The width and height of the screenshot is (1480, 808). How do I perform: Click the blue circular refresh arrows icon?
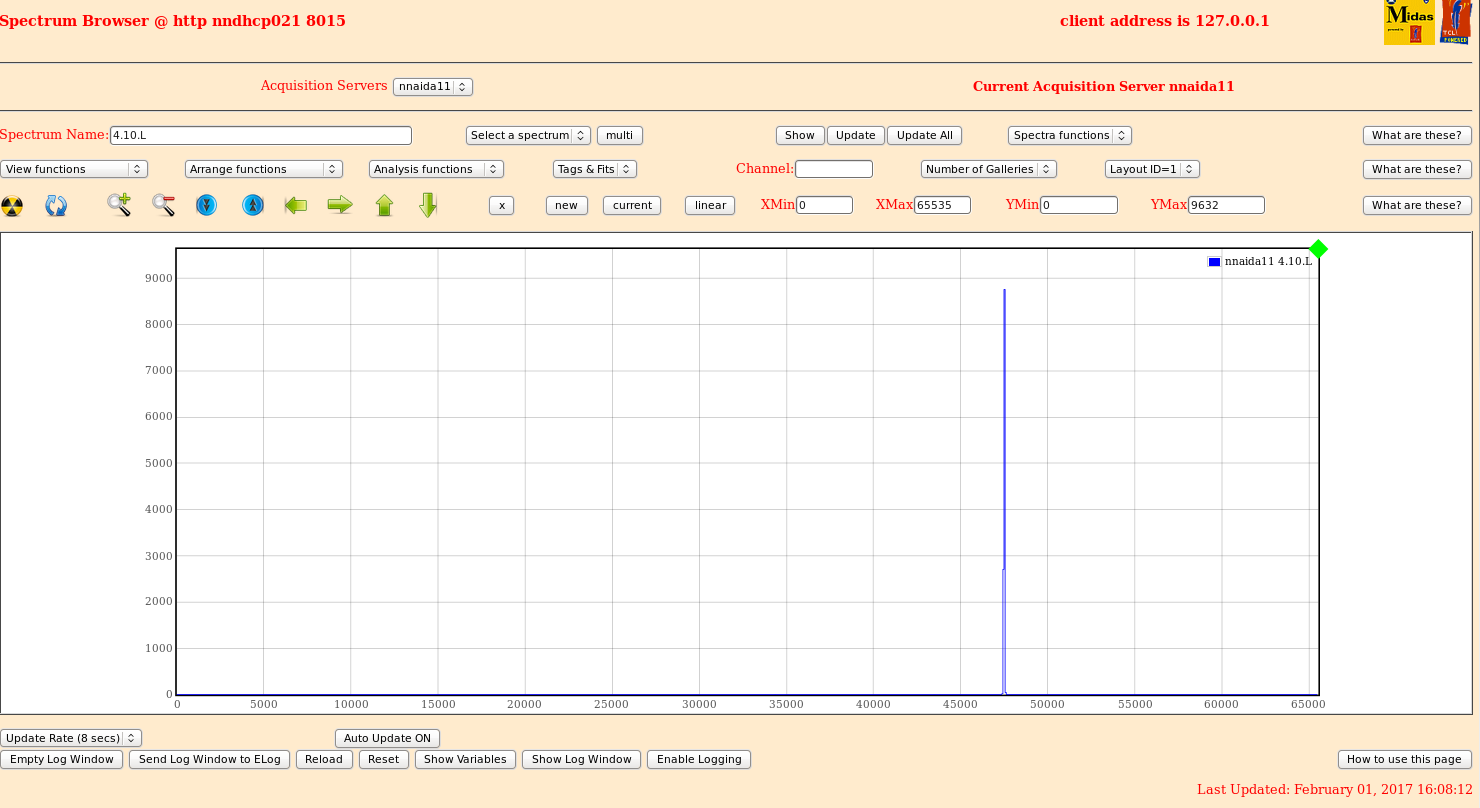tap(56, 206)
